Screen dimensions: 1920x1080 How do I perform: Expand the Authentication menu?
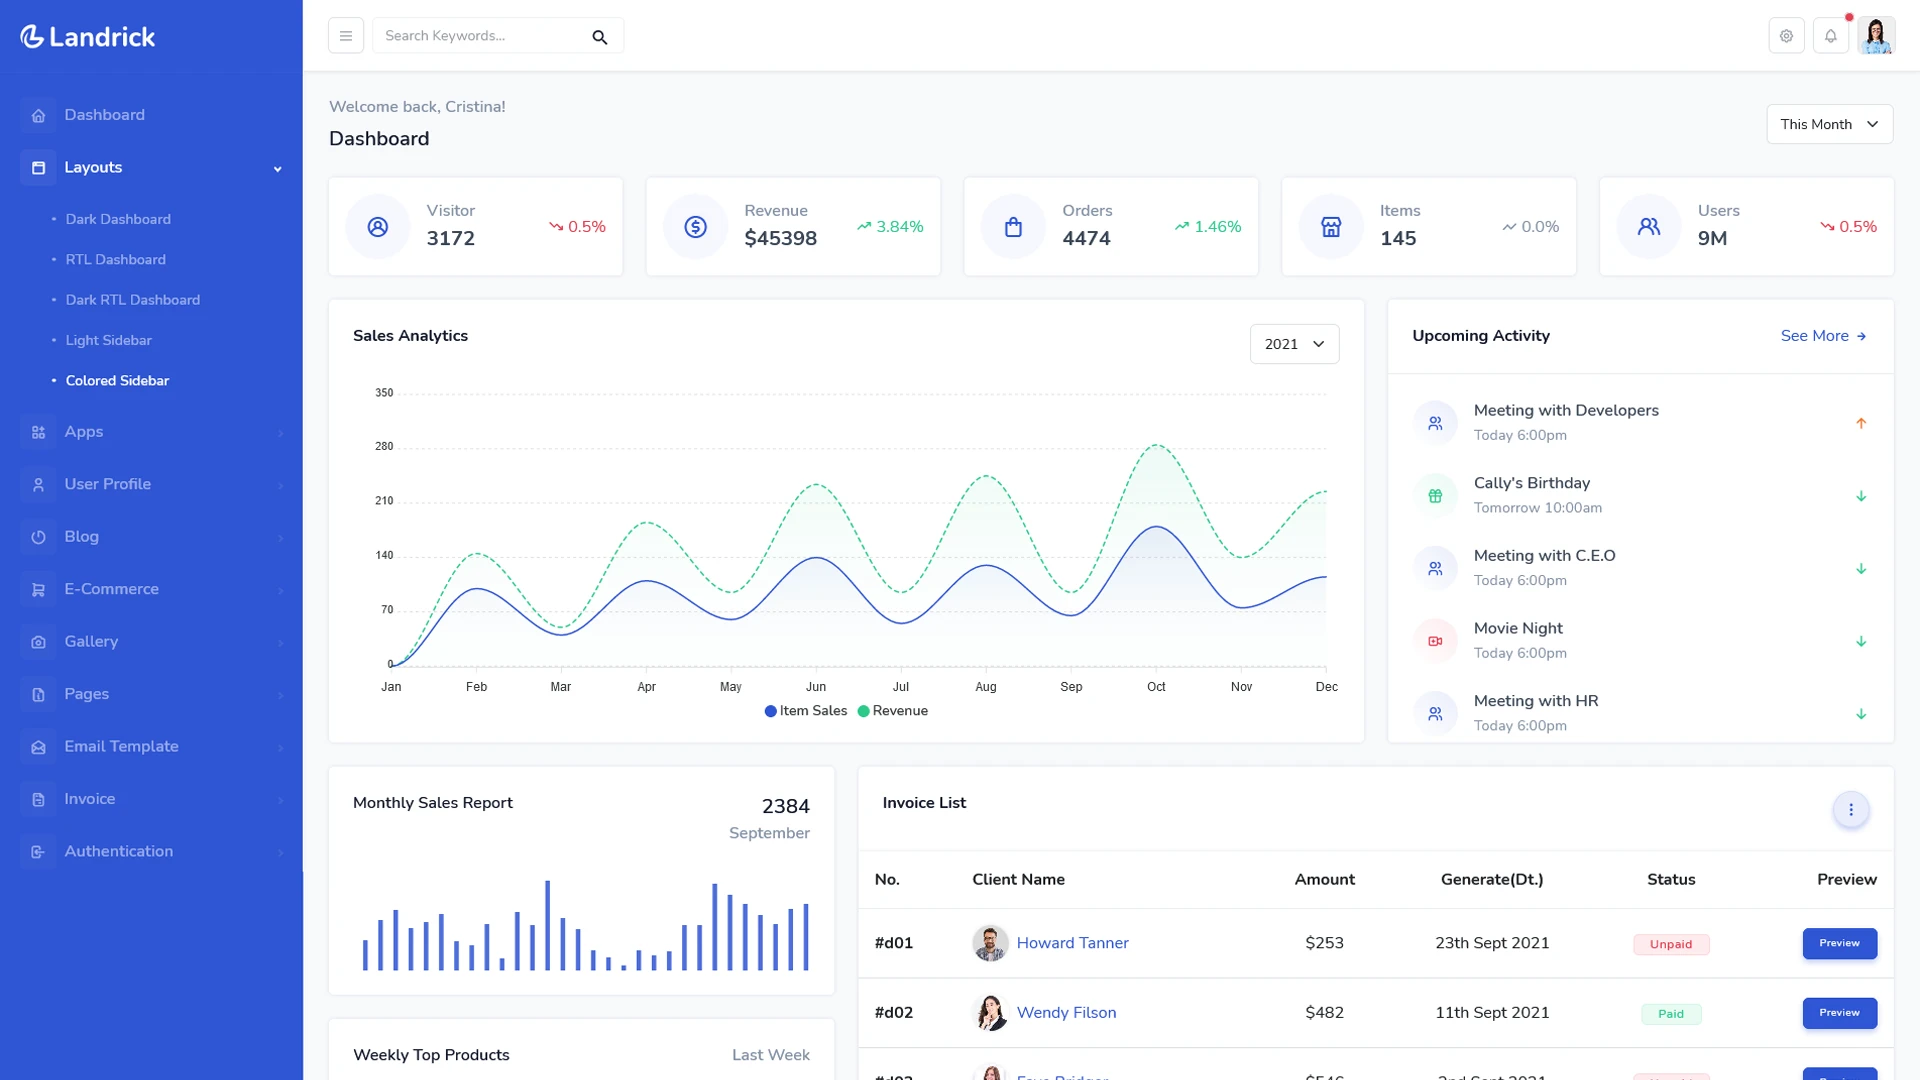[280, 853]
